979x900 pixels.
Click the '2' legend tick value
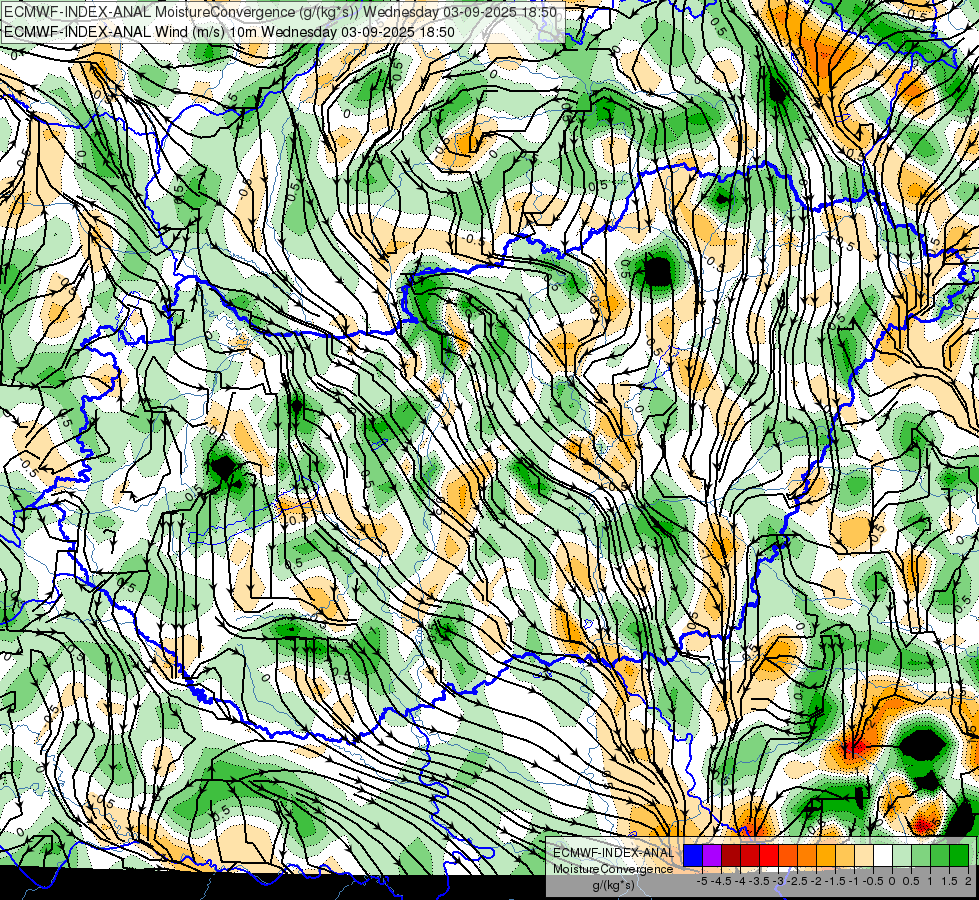coord(968,881)
